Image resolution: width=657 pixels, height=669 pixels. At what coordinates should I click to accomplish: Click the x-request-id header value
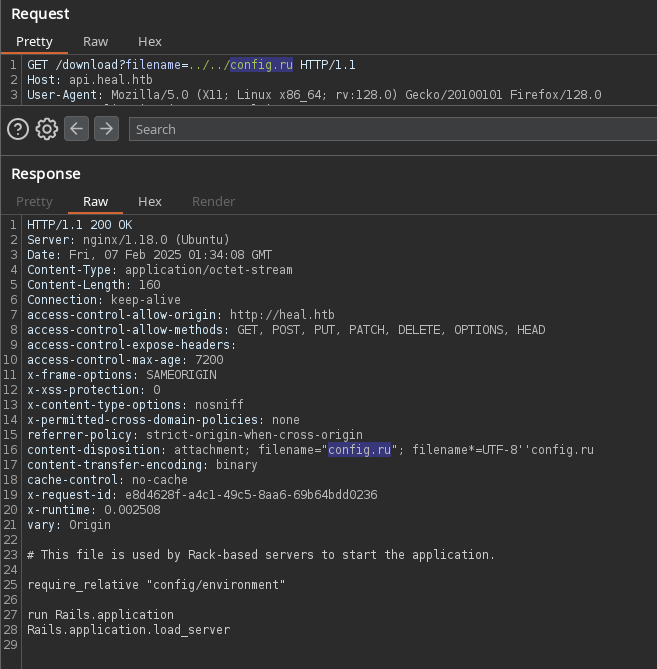251,494
